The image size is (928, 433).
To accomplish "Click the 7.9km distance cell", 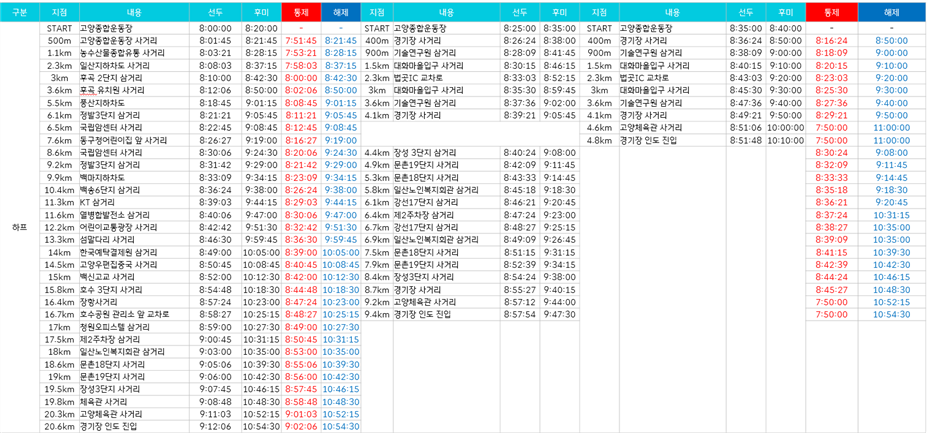I will click(376, 264).
